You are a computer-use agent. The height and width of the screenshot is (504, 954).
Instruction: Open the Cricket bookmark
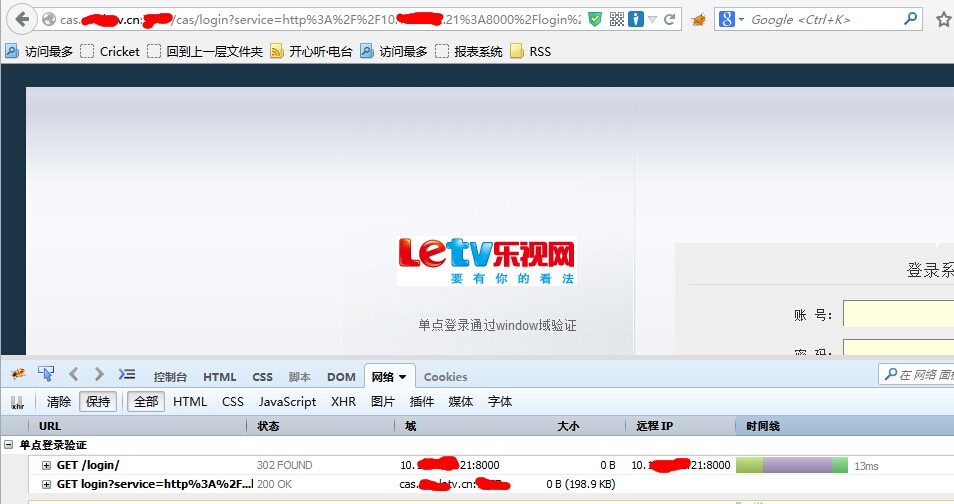pos(110,52)
